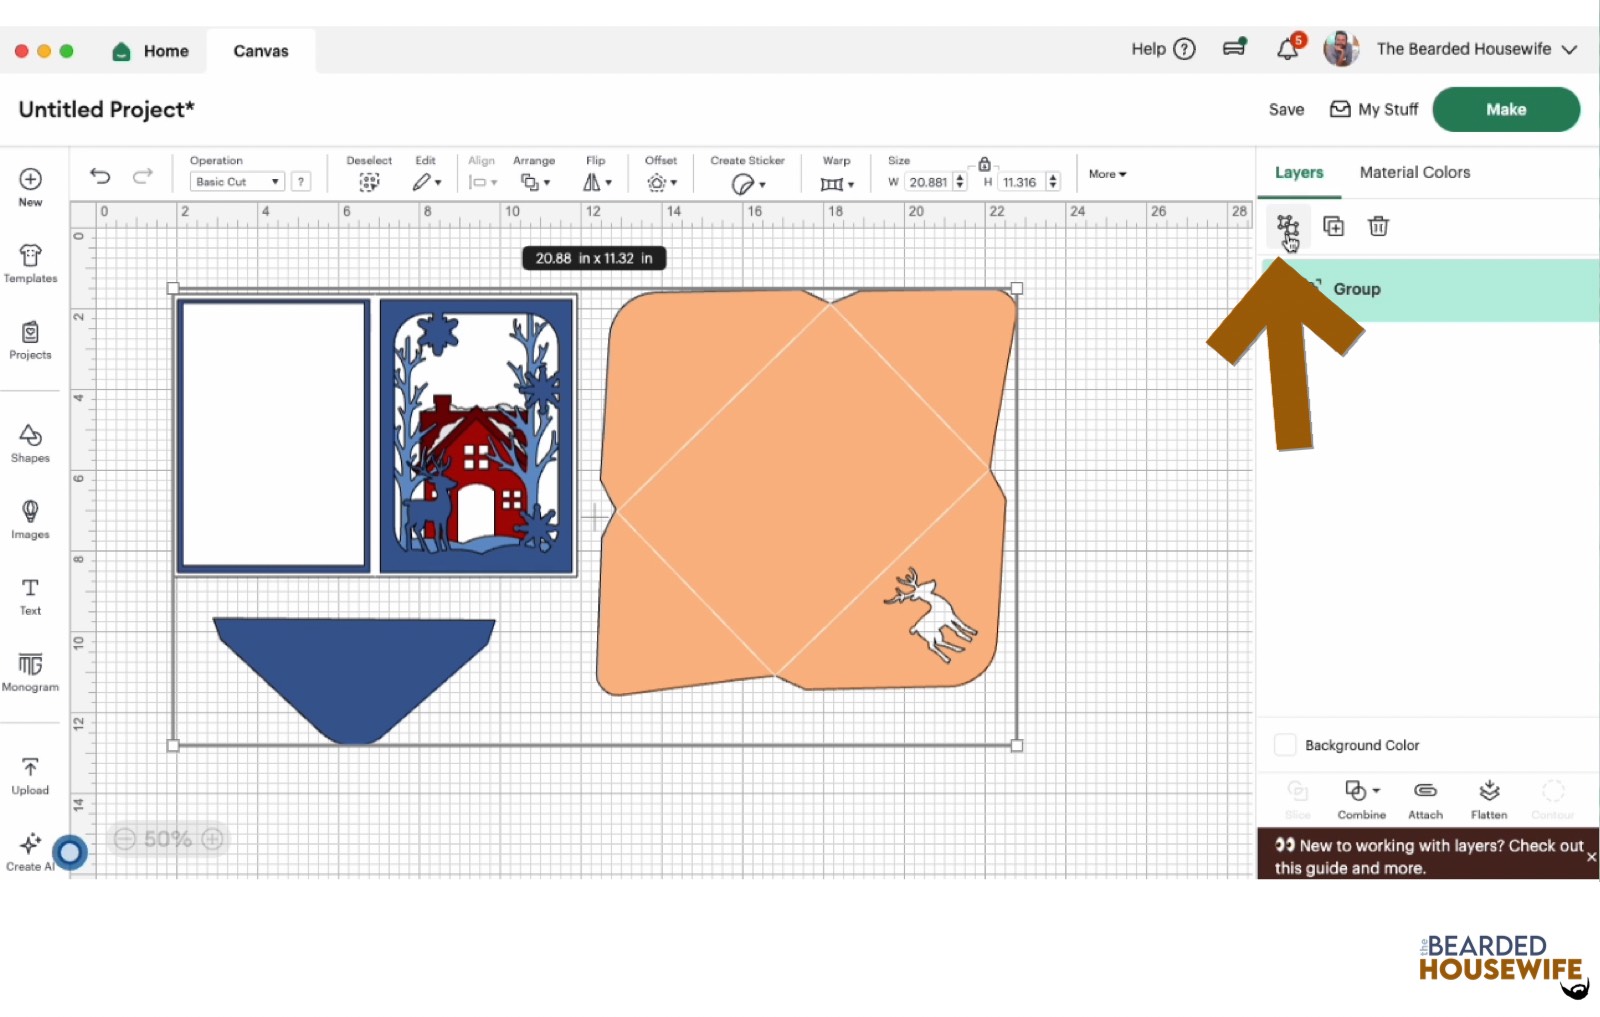
Task: Click the Ungroup icon in the Layers panel
Action: [1289, 226]
